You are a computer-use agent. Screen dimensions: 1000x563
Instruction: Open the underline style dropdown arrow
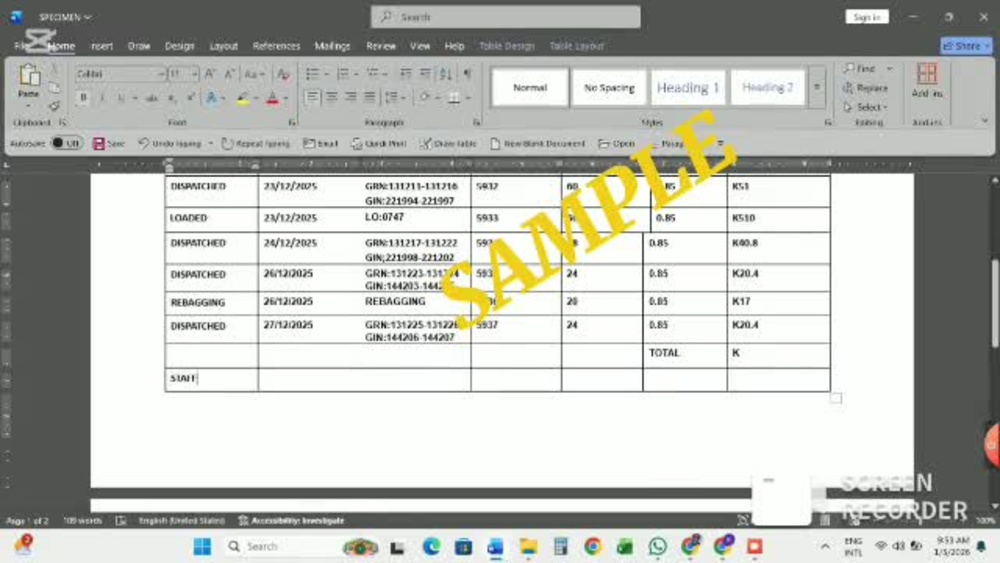coord(135,98)
